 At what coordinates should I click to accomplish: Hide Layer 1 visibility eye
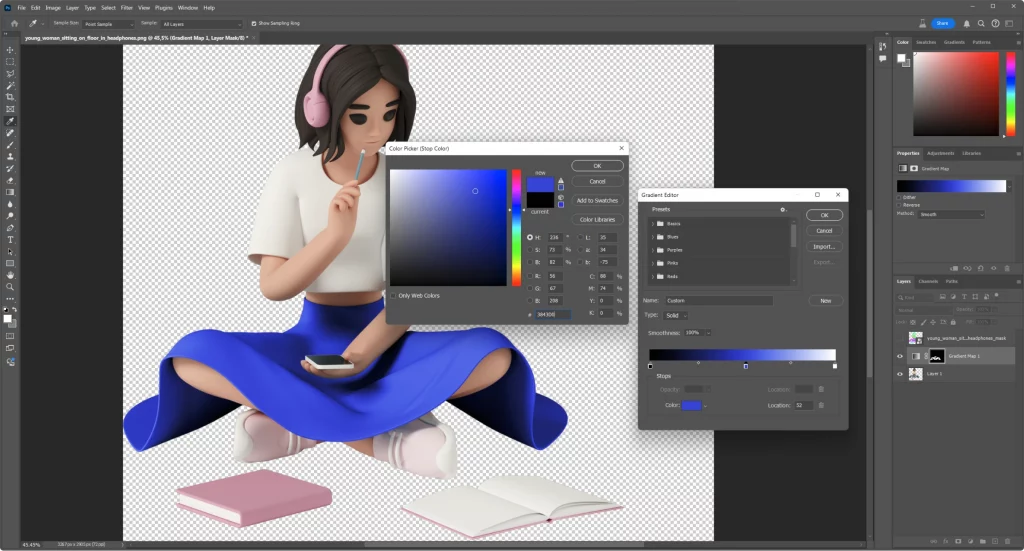click(x=900, y=374)
